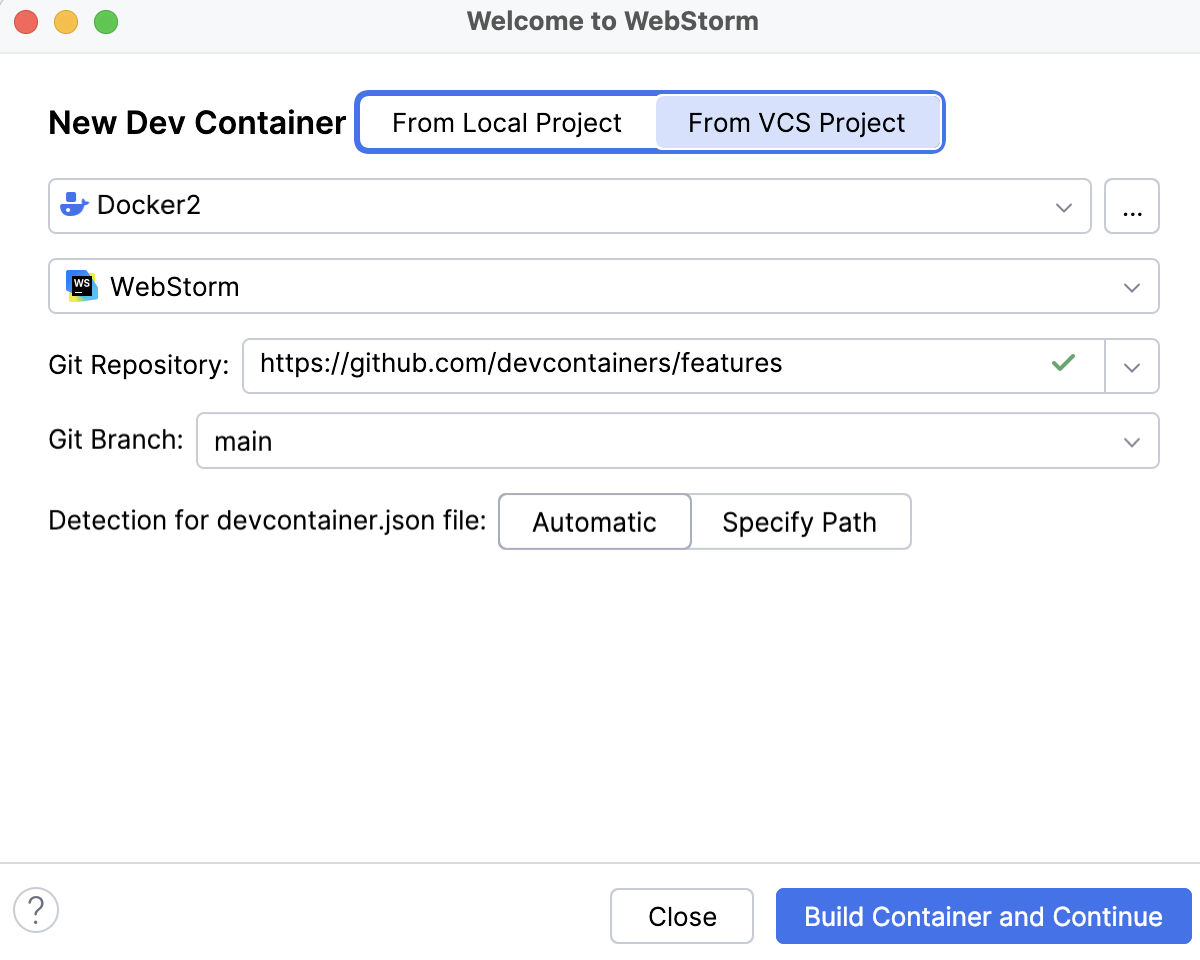Click Build Container and Continue

click(983, 916)
